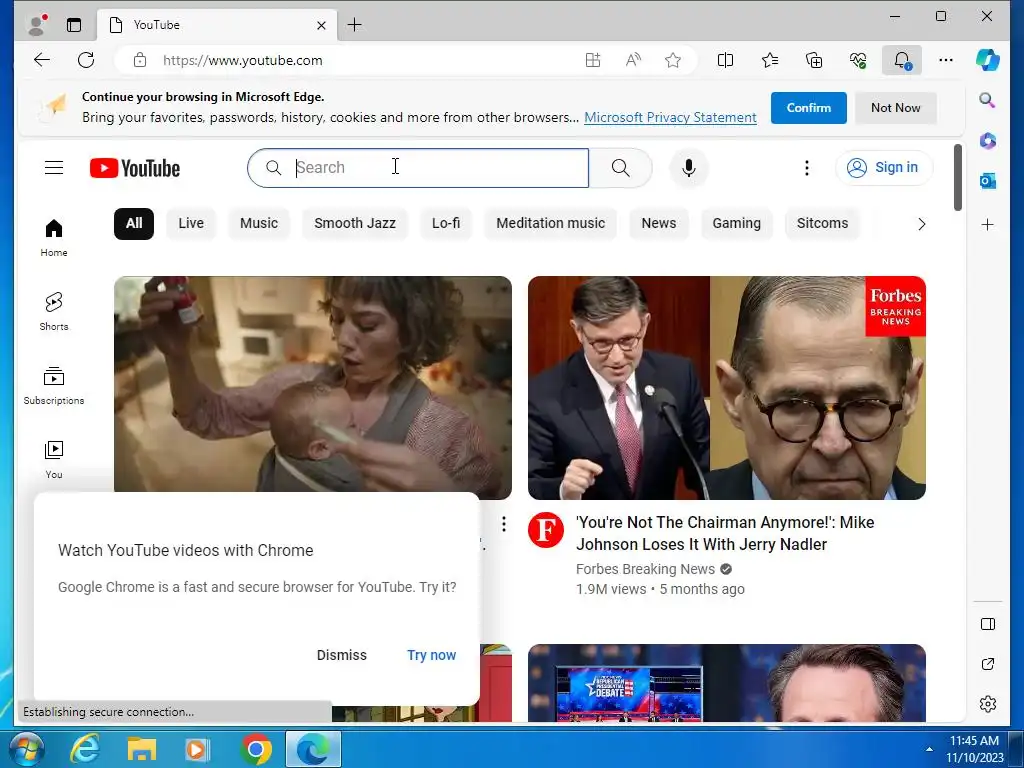Open the baby video thumbnail
Screen dimensions: 1024x768
[x=313, y=384]
